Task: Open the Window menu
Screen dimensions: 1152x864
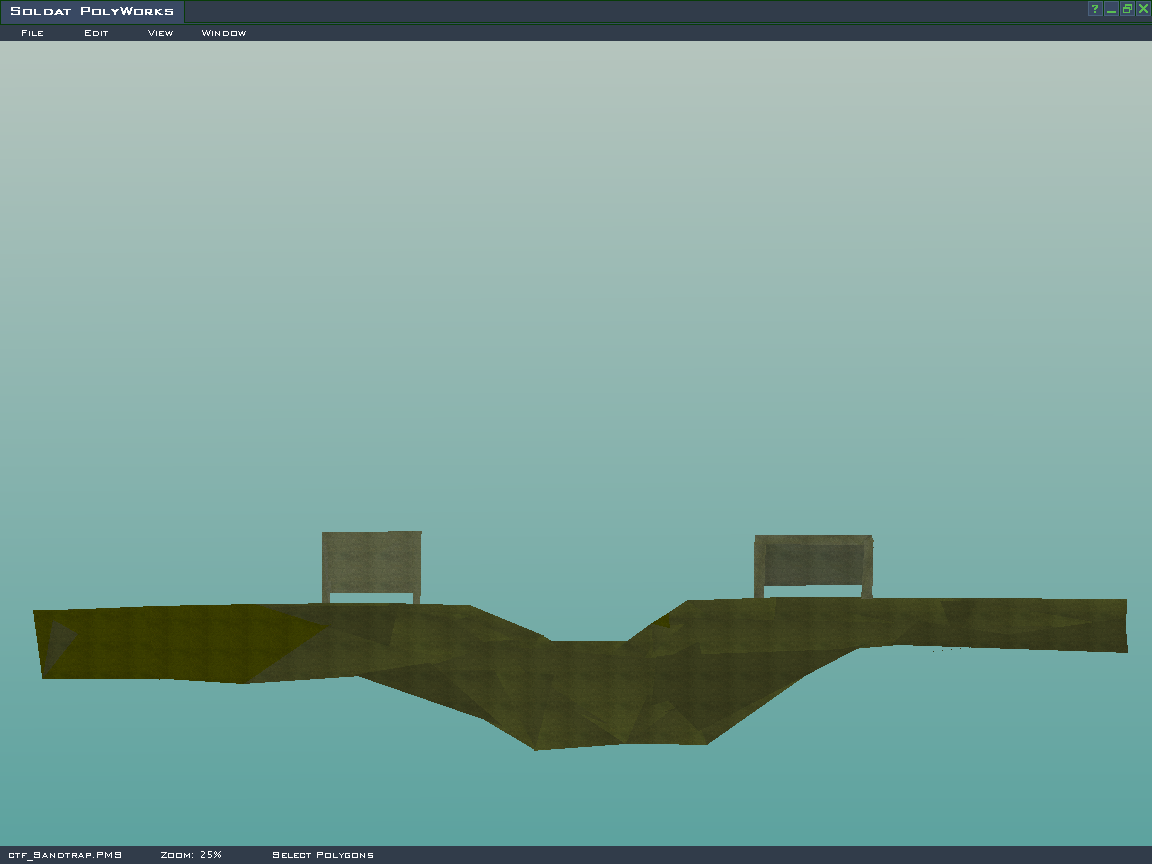Action: (224, 33)
